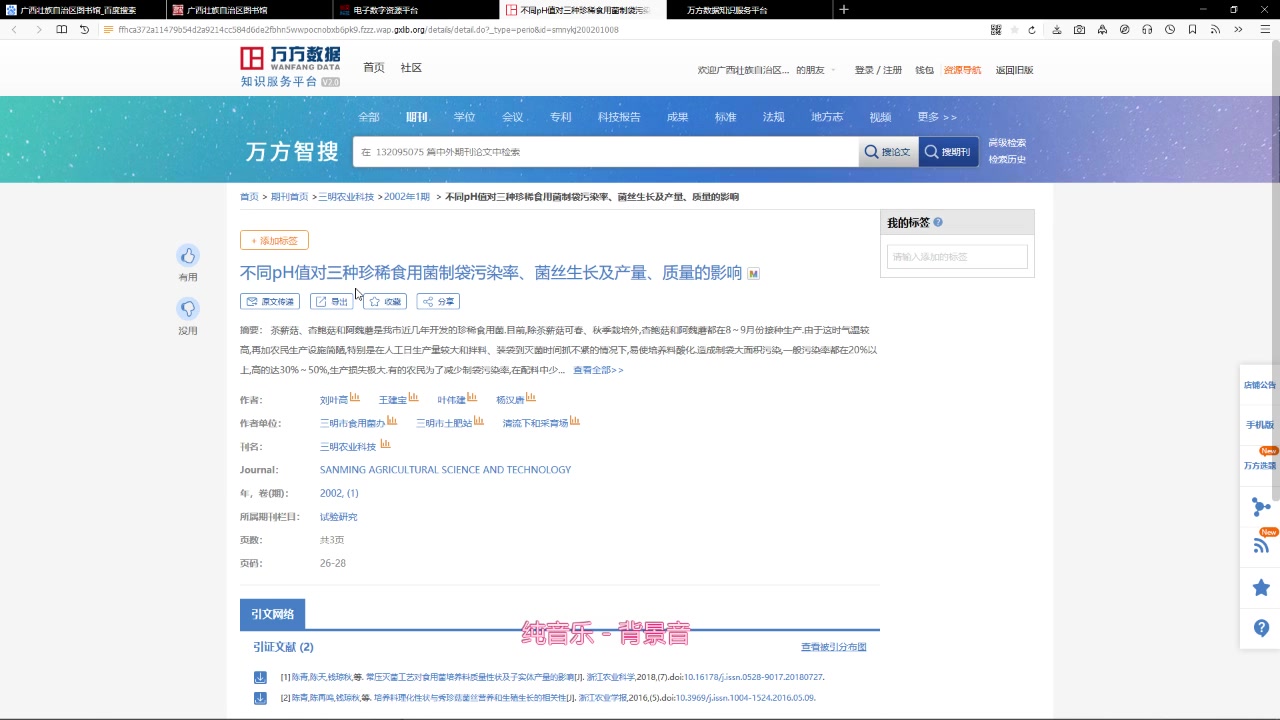Open the 引文网络 tab
1280x720 pixels.
point(273,614)
